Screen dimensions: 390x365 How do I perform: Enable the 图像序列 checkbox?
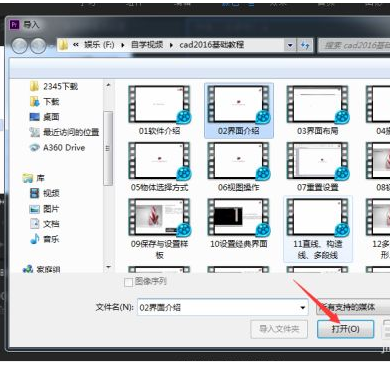129,282
